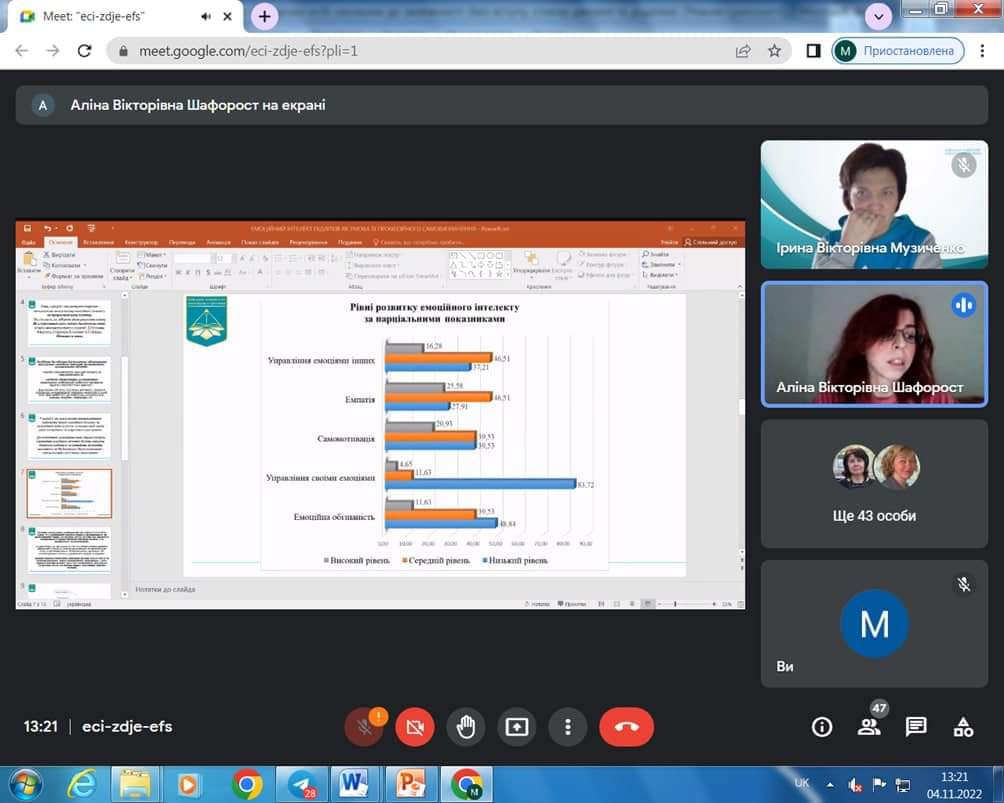Open a new browser tab
This screenshot has height=803, width=1004.
pyautogui.click(x=264, y=17)
